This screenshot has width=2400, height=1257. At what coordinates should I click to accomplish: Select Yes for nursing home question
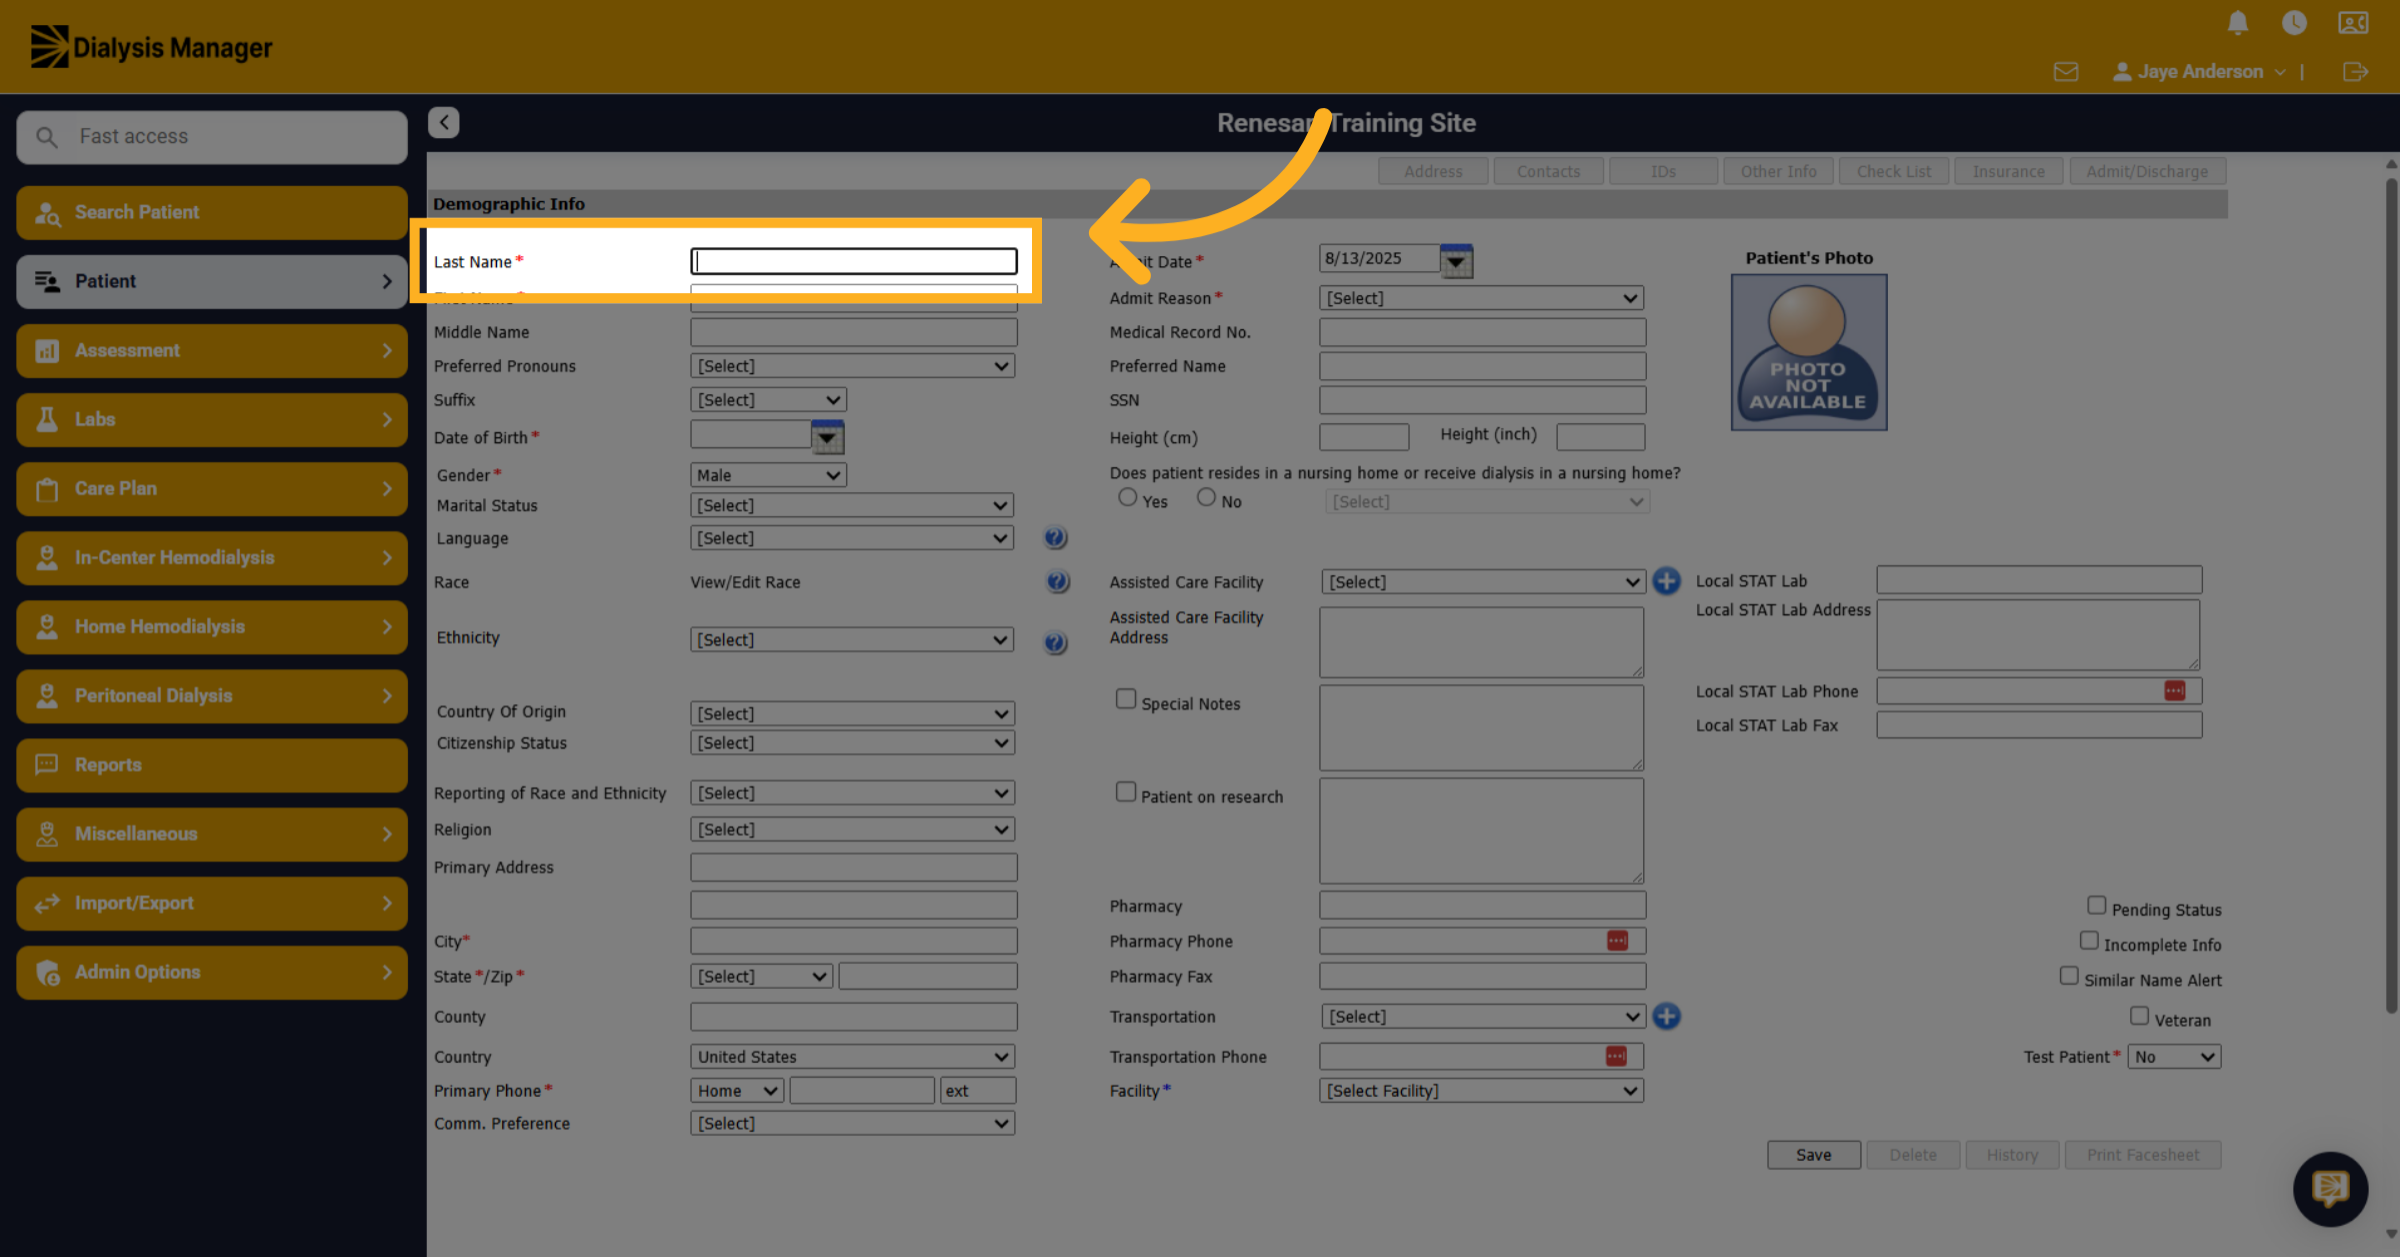click(x=1127, y=497)
